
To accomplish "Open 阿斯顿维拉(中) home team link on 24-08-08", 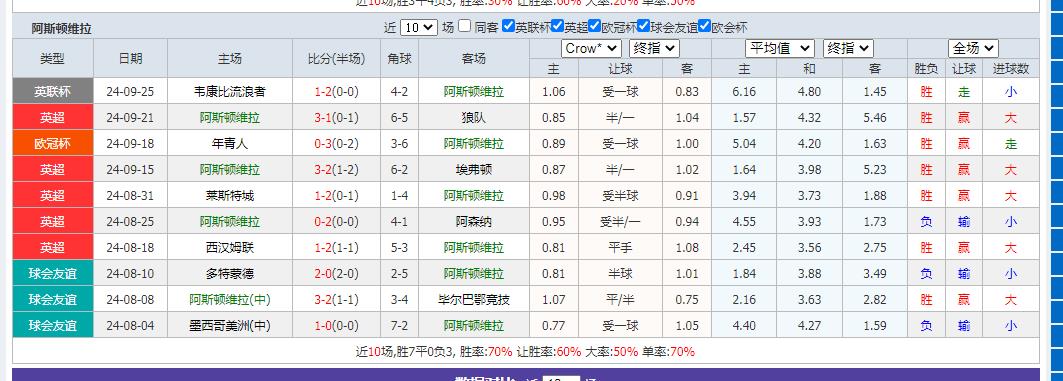I will [x=230, y=300].
